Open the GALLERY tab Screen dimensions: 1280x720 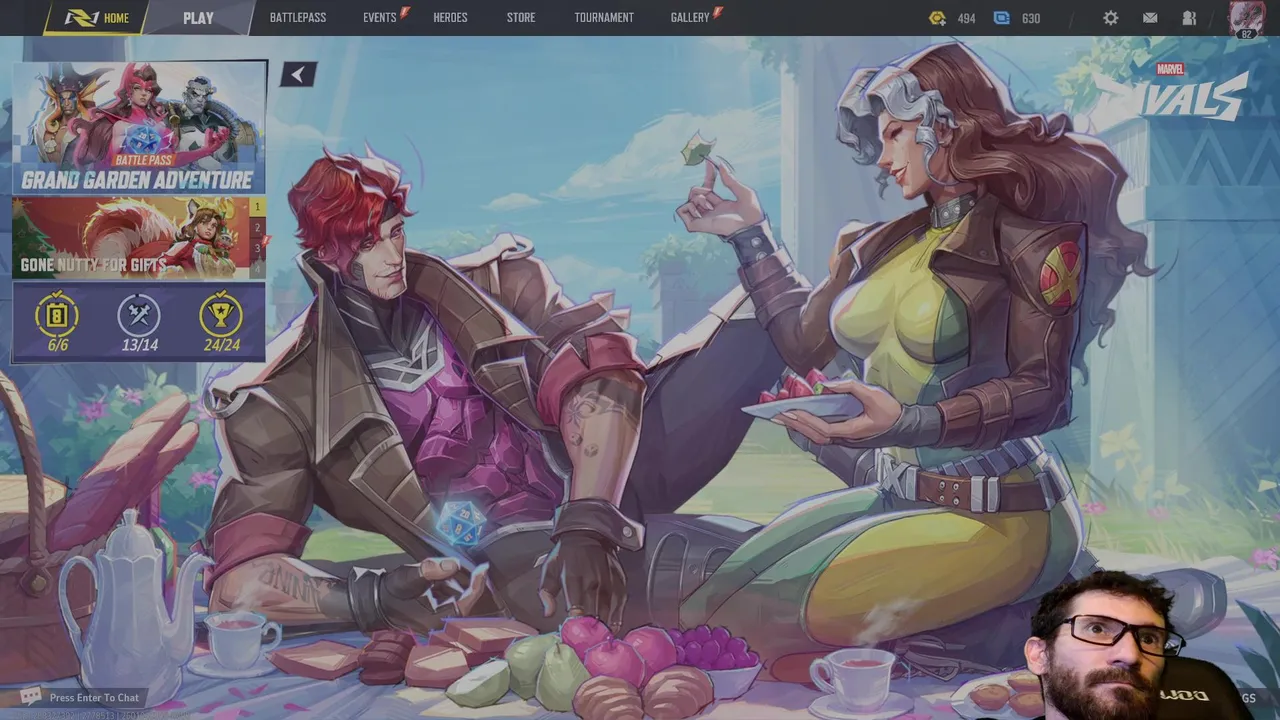(690, 18)
